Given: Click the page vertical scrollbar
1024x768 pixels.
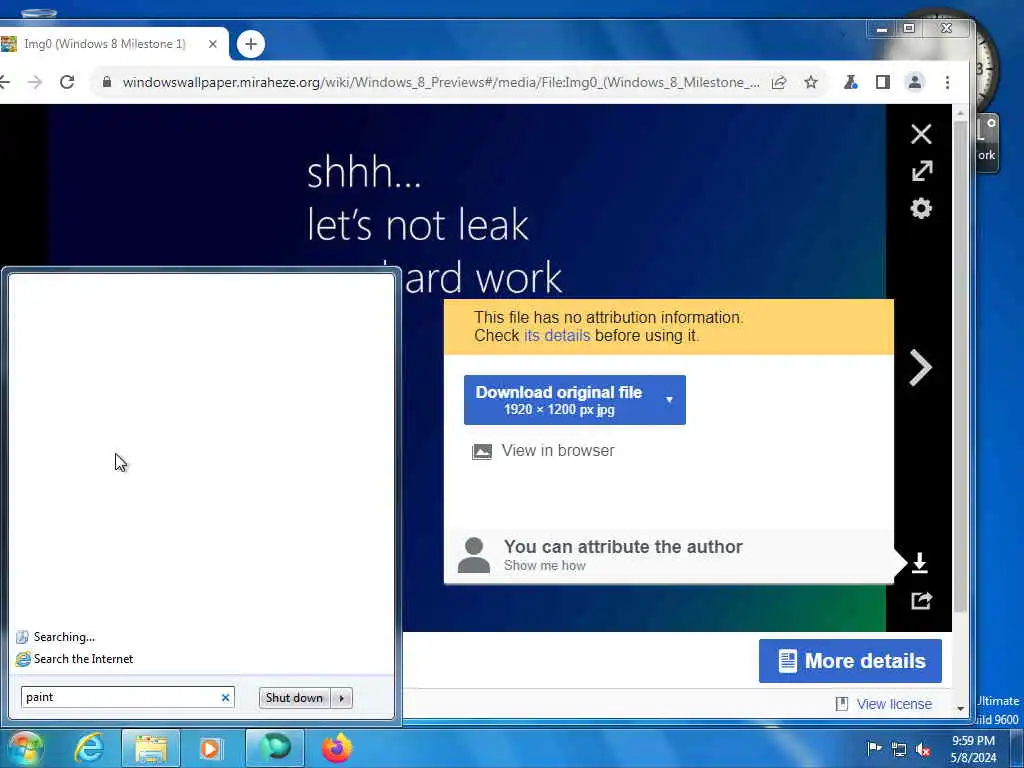Looking at the screenshot, I should tap(959, 366).
